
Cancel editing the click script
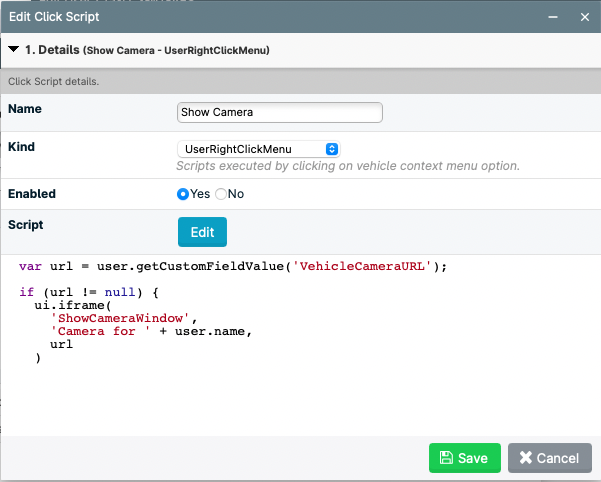pyautogui.click(x=550, y=458)
